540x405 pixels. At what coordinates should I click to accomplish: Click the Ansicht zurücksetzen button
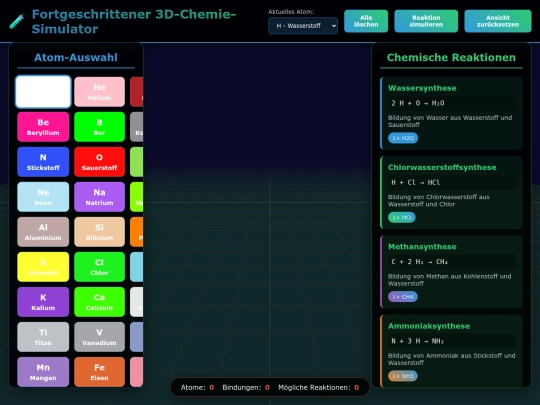pos(498,21)
